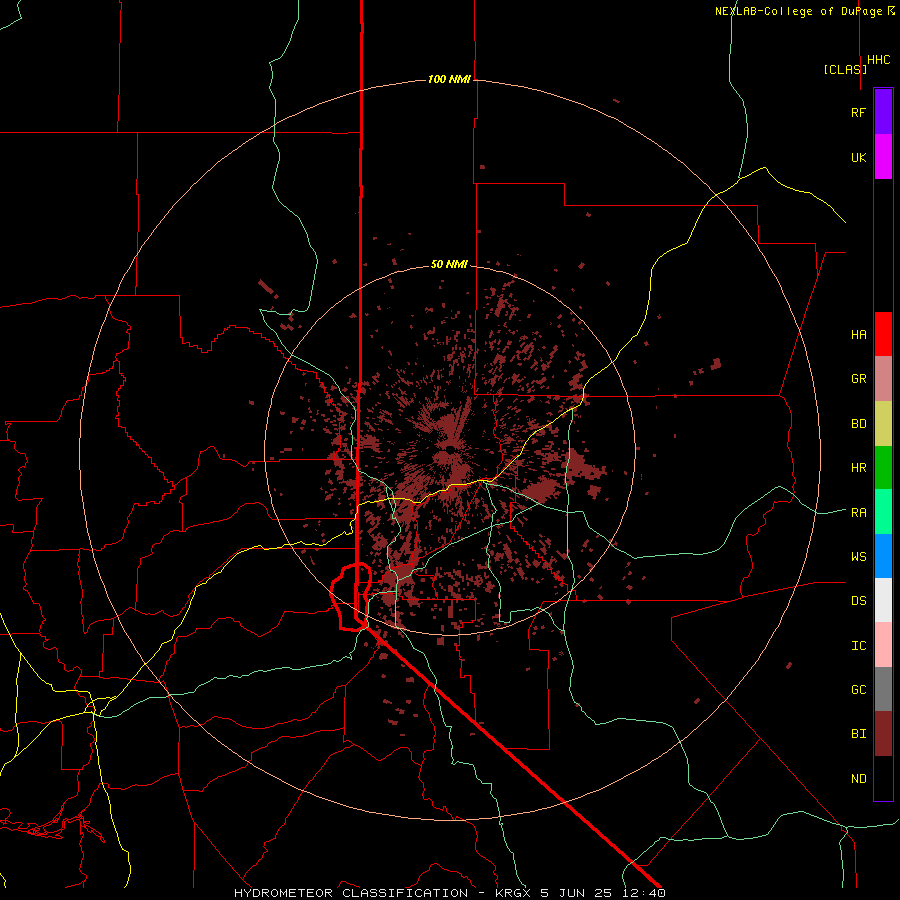Click the RF legend label
The height and width of the screenshot is (900, 900).
point(858,112)
